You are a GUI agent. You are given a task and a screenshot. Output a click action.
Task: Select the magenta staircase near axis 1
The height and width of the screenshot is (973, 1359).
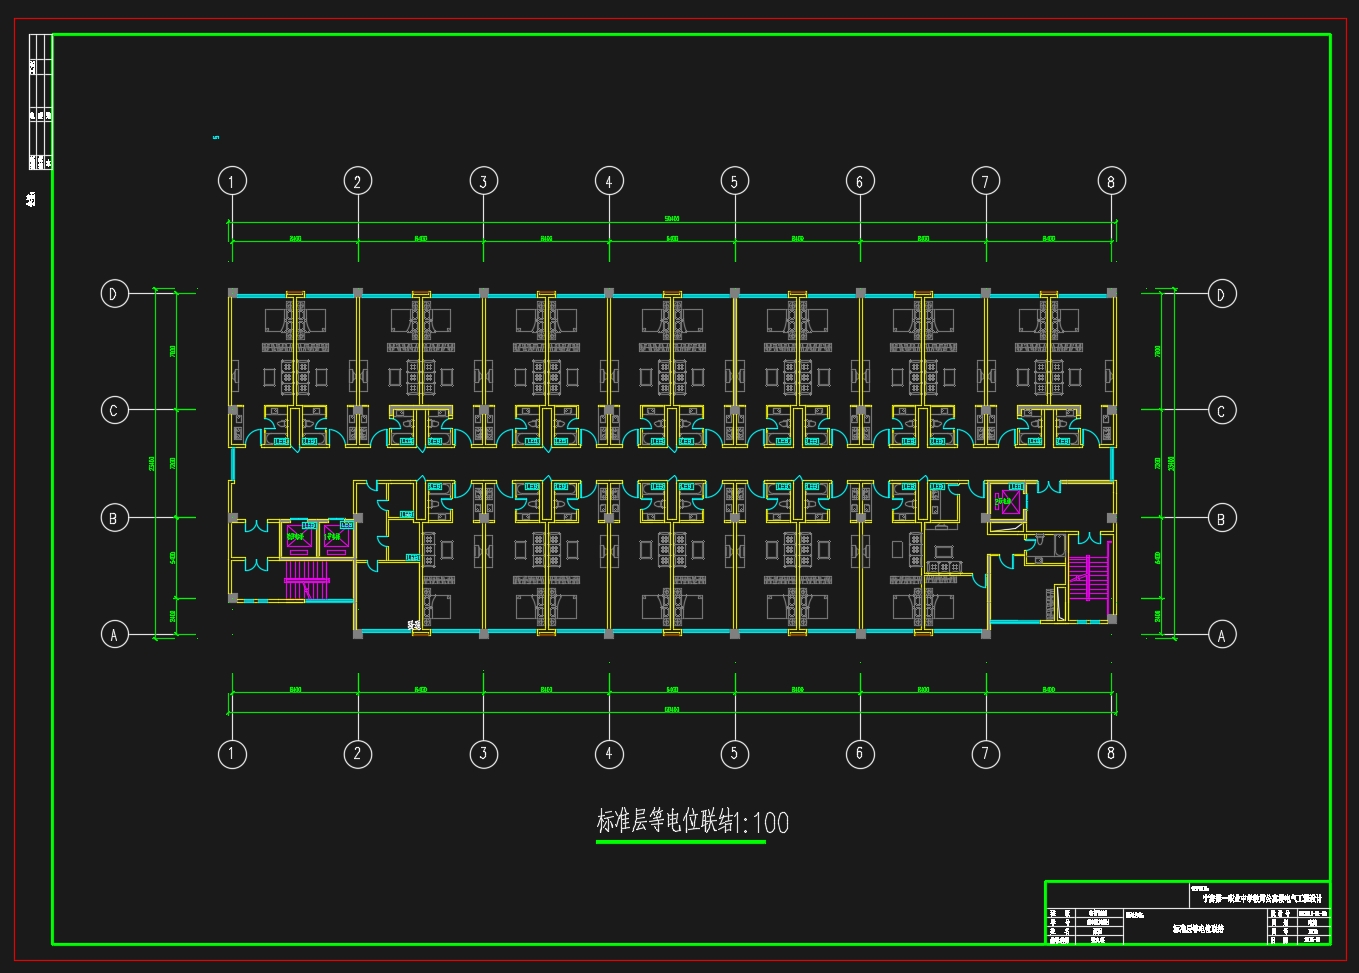(307, 580)
